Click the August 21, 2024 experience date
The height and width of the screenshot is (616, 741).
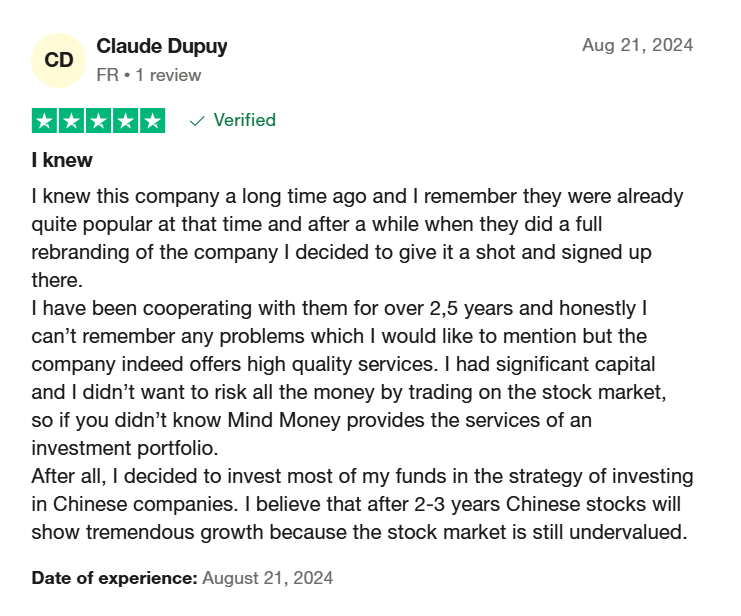[x=267, y=578]
